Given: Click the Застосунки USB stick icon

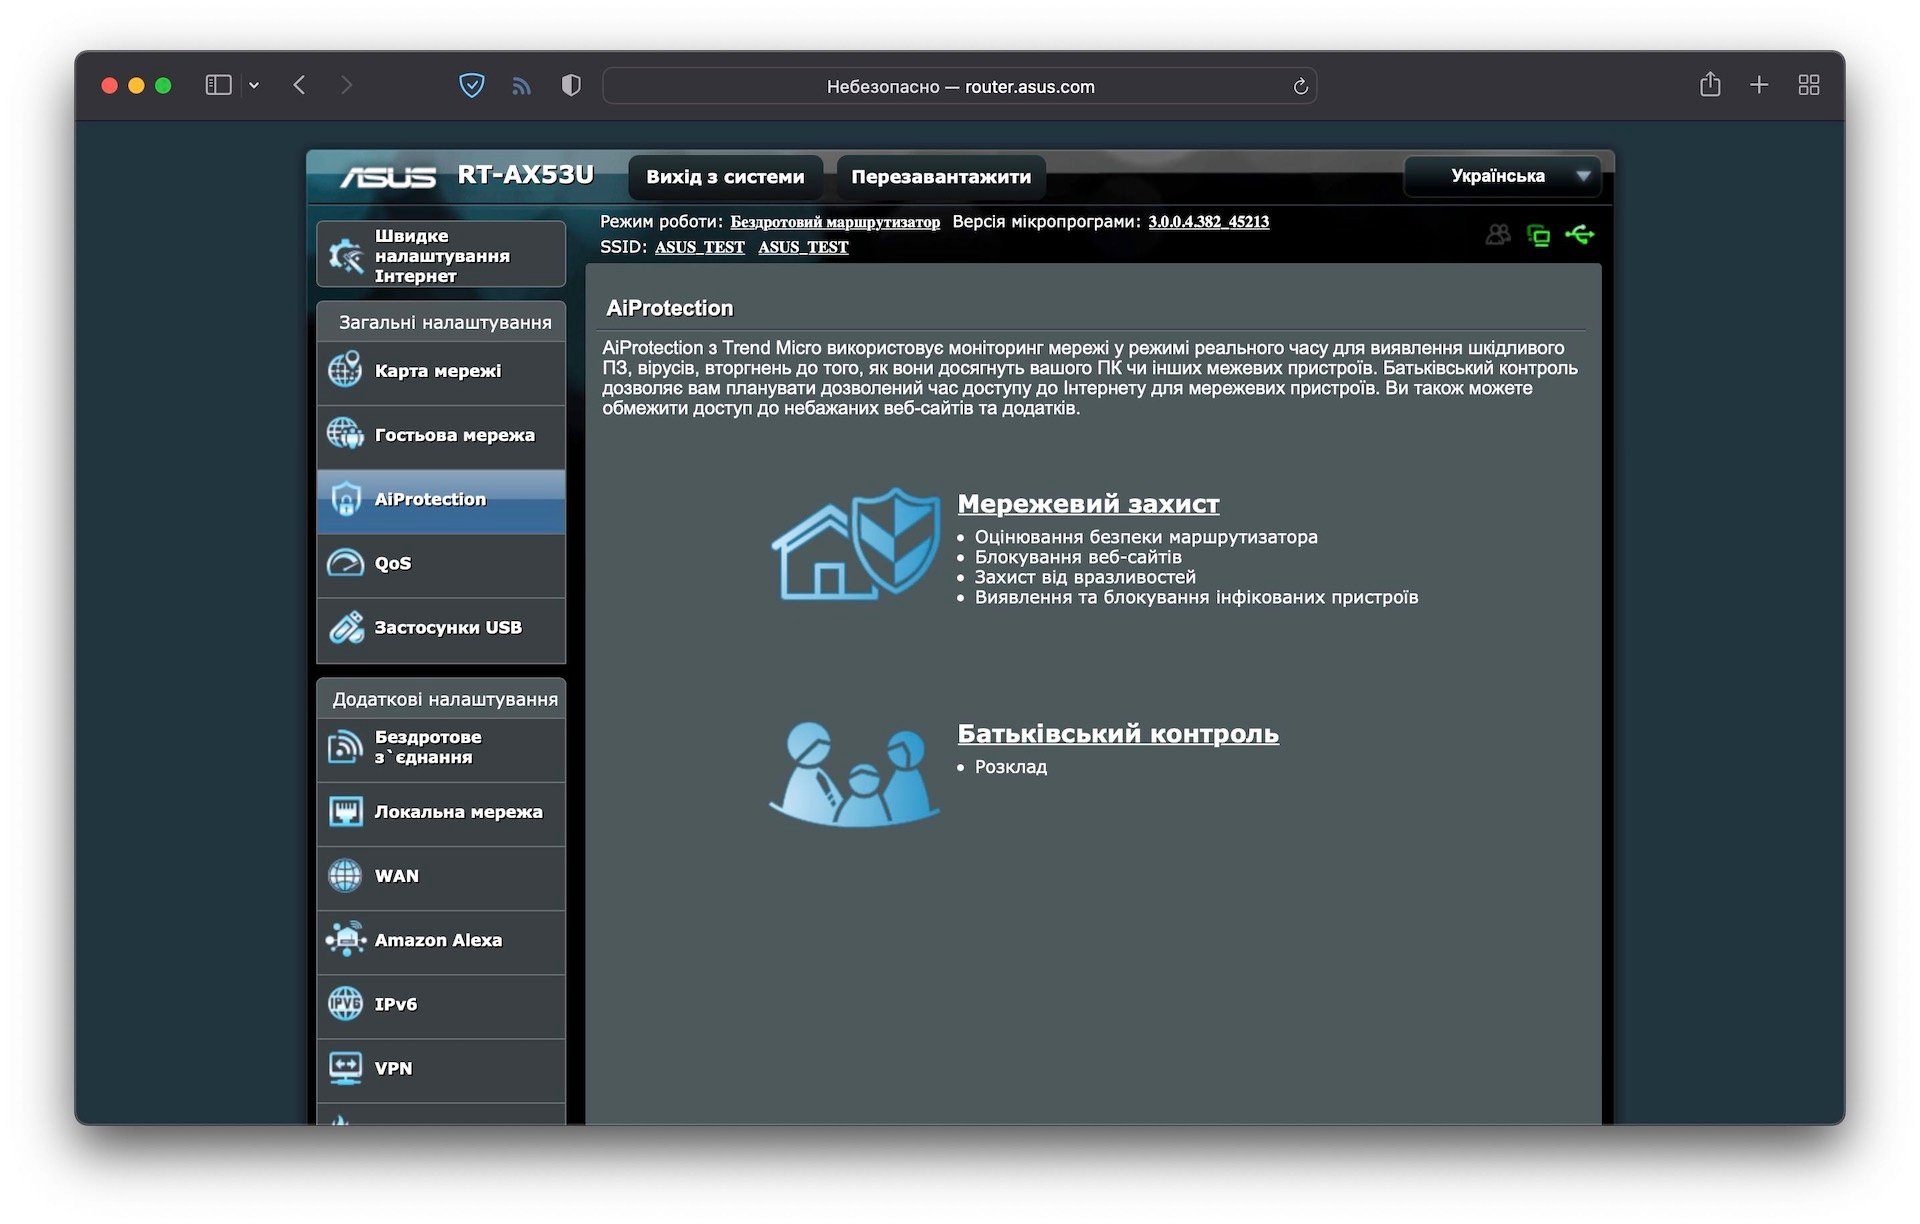Looking at the screenshot, I should pos(346,627).
